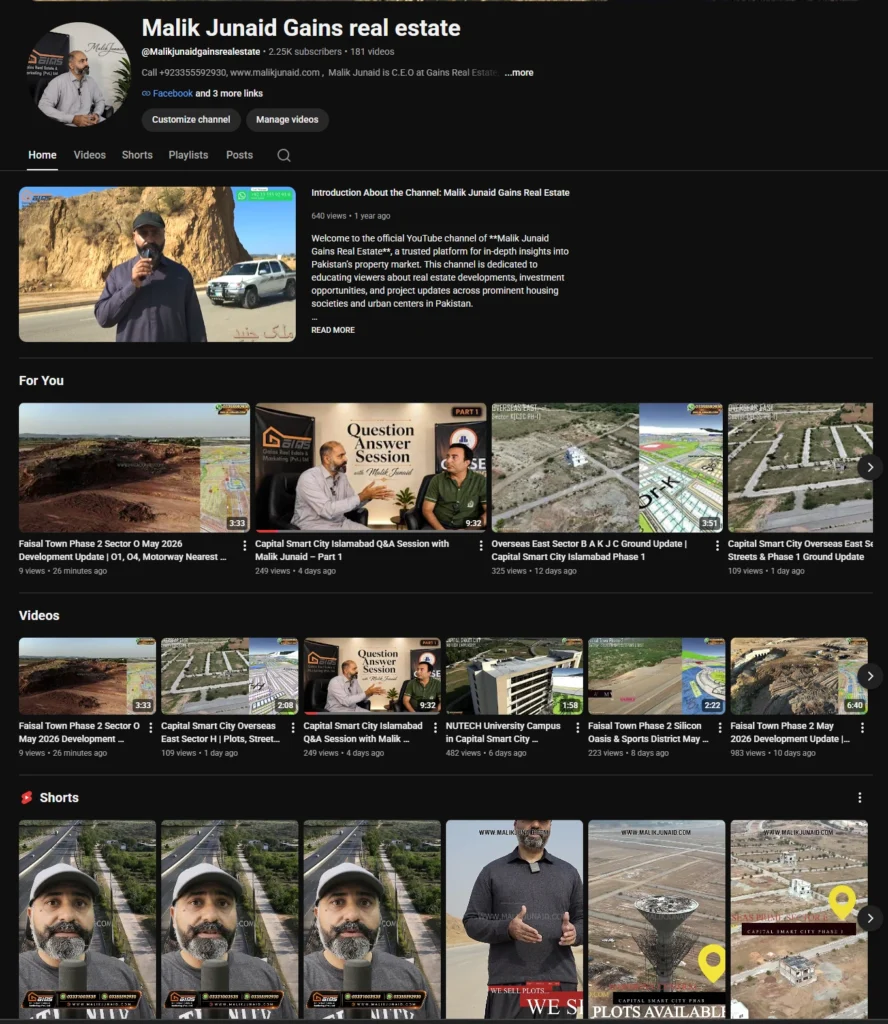
Task: Click the 'Shorts' section heading
Action: pos(59,797)
